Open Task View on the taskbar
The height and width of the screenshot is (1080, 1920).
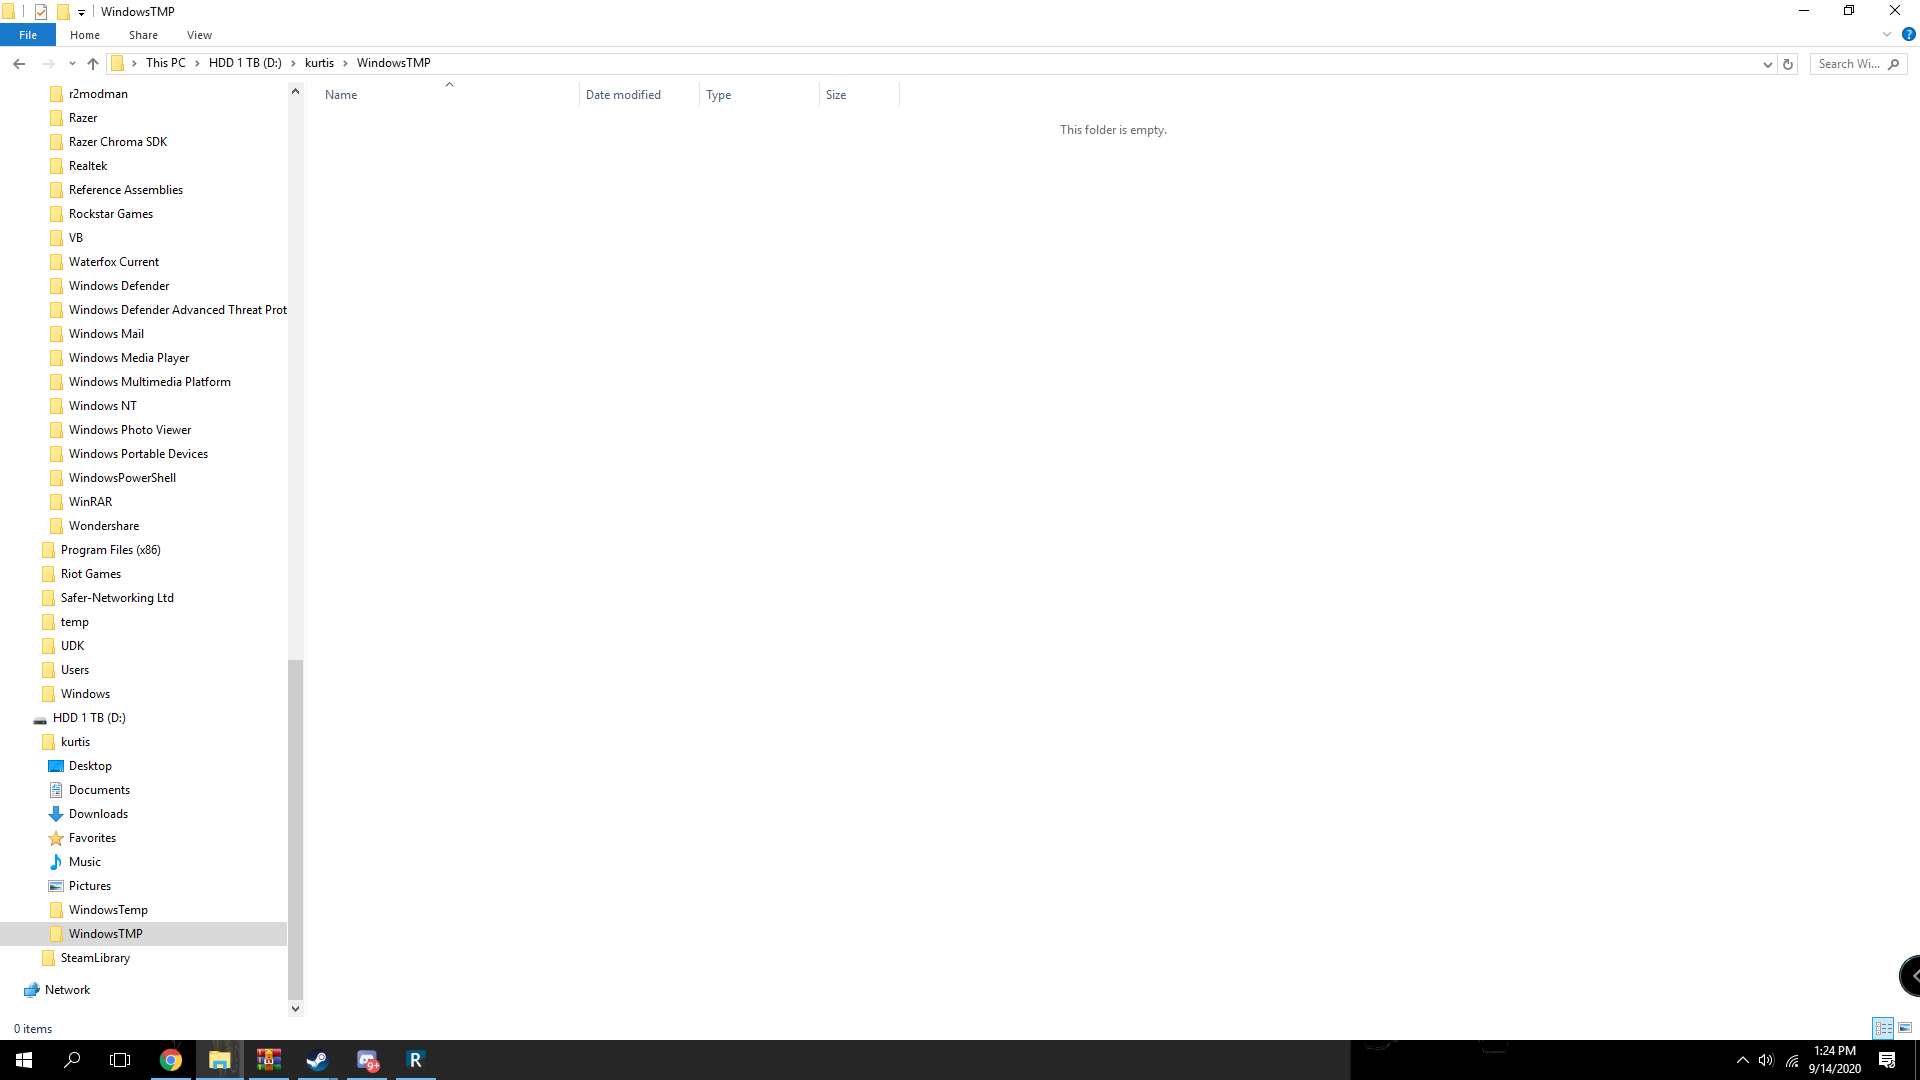(120, 1059)
